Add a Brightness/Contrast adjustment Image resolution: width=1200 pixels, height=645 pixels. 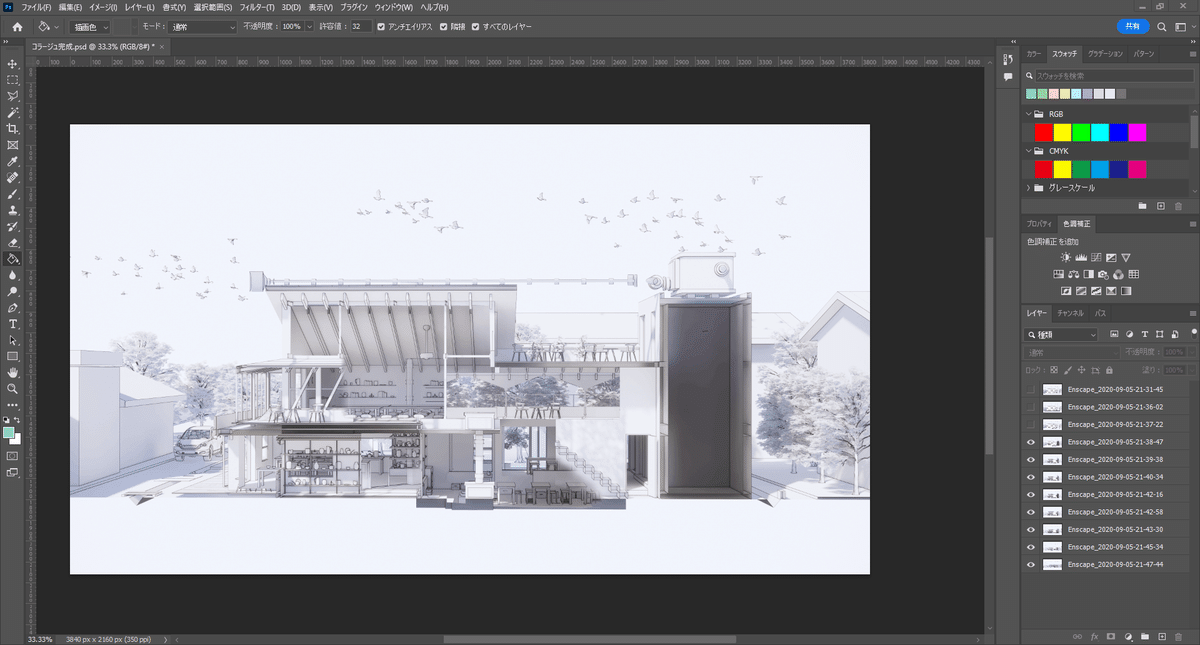1064,258
